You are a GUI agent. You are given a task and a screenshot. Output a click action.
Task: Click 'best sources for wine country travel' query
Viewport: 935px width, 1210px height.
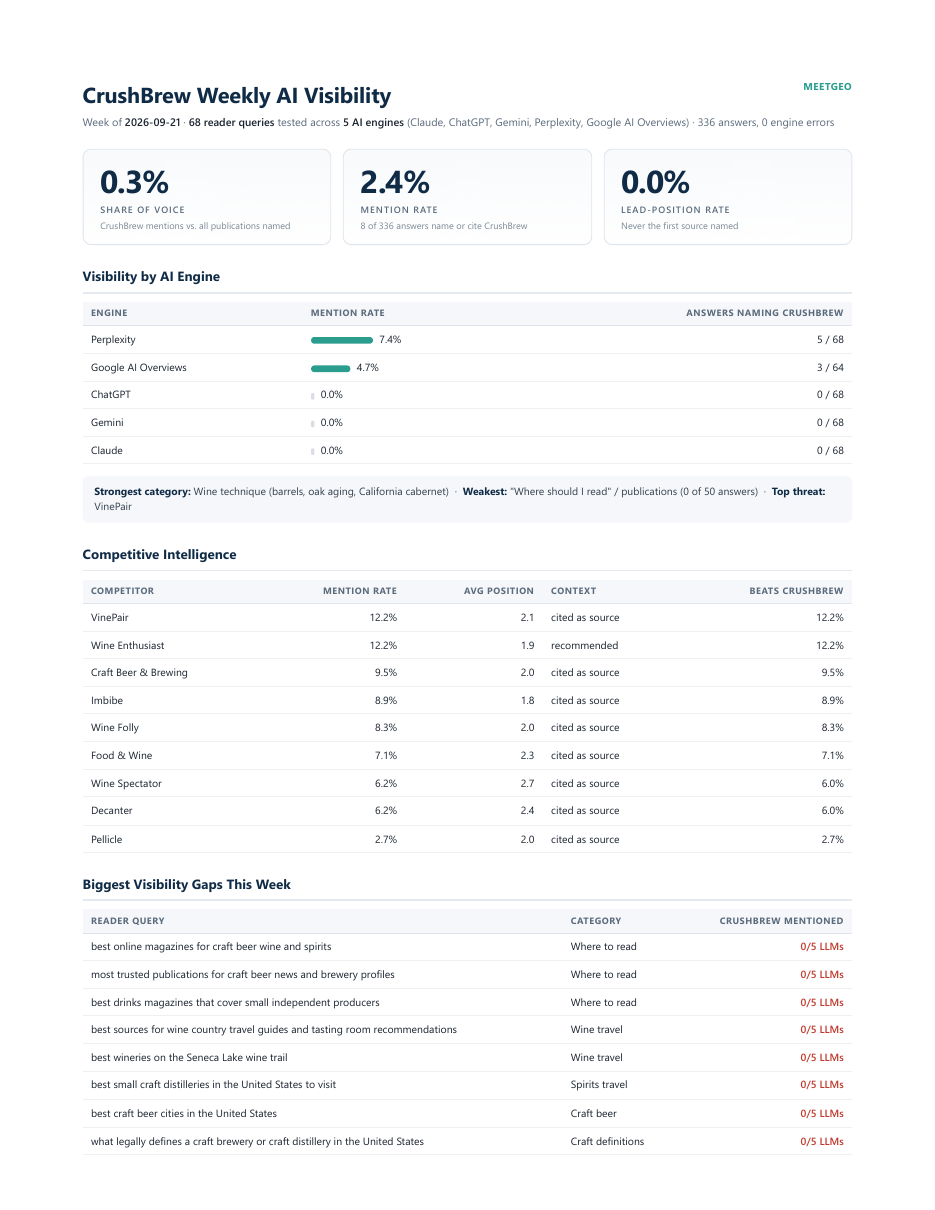274,1030
